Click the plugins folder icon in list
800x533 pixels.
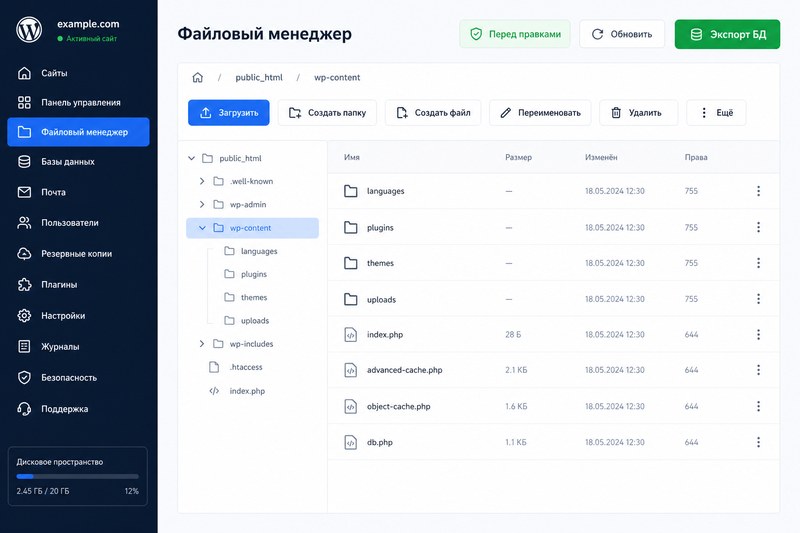coord(351,227)
